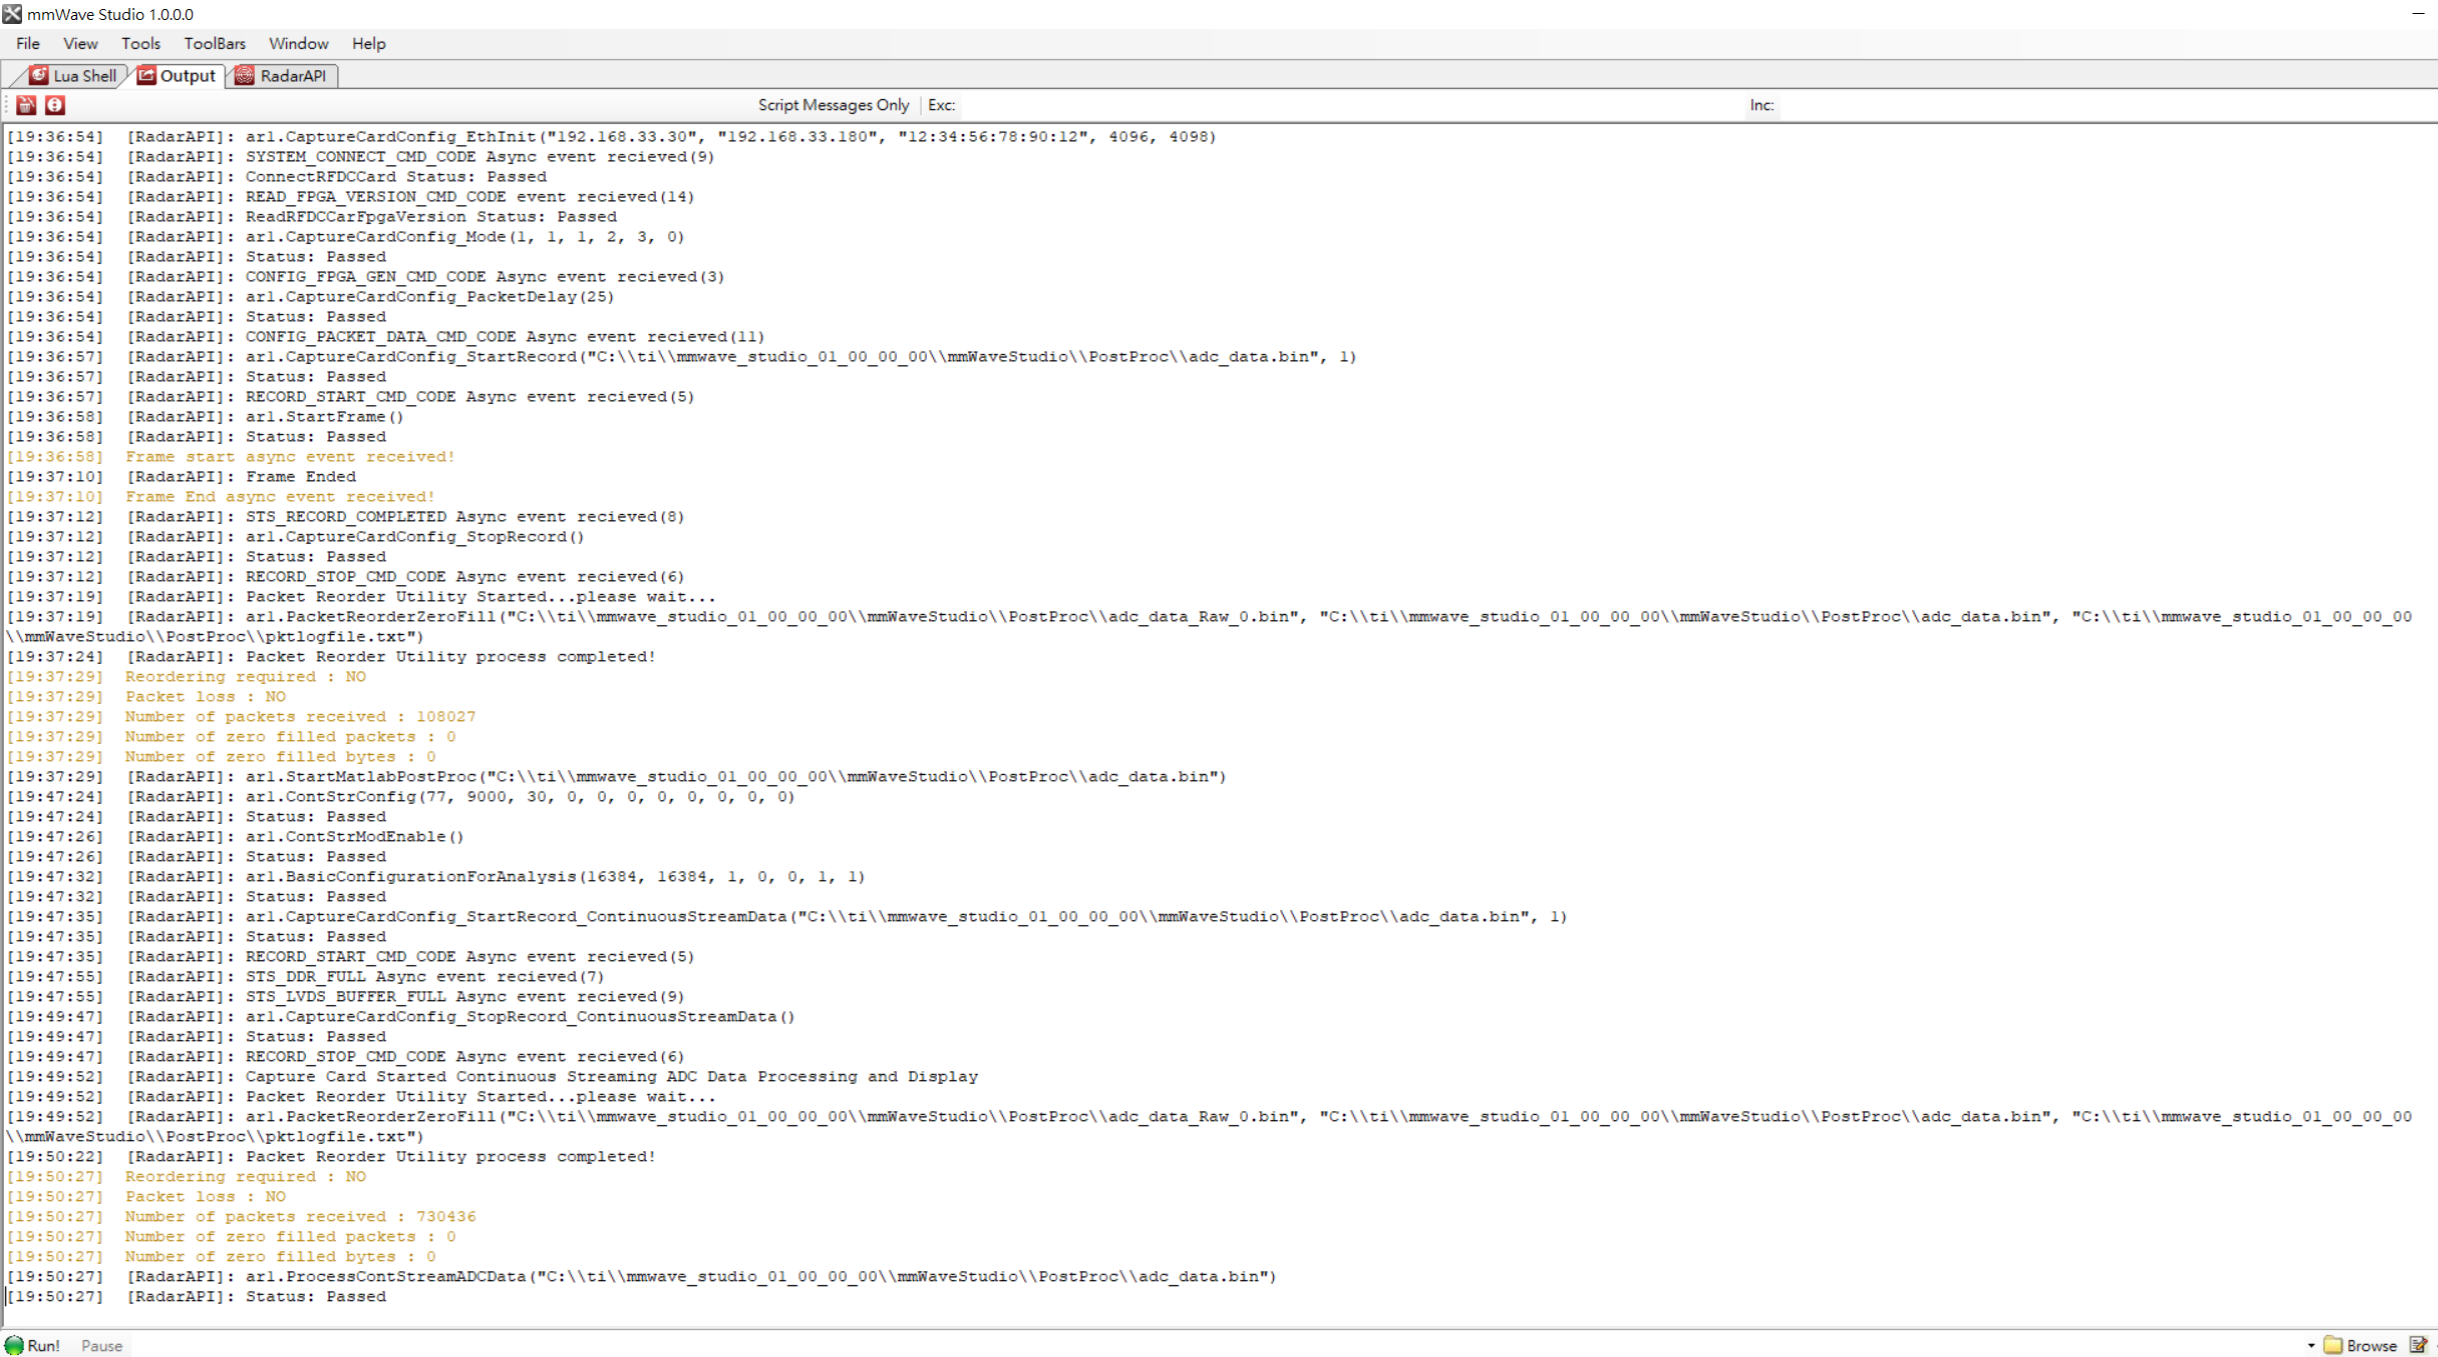Open the Tools menu

coord(141,44)
